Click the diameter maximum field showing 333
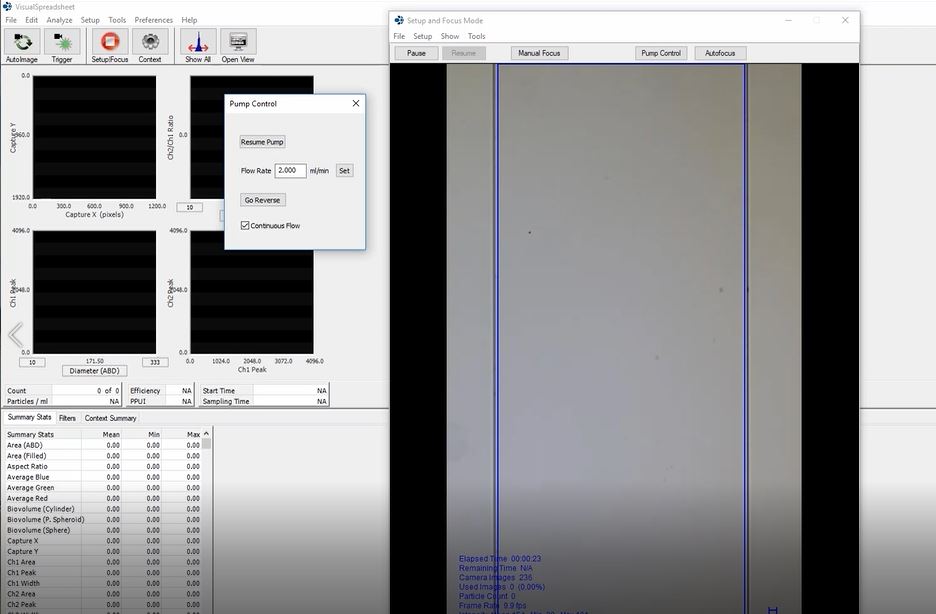Image resolution: width=936 pixels, height=614 pixels. click(x=155, y=362)
